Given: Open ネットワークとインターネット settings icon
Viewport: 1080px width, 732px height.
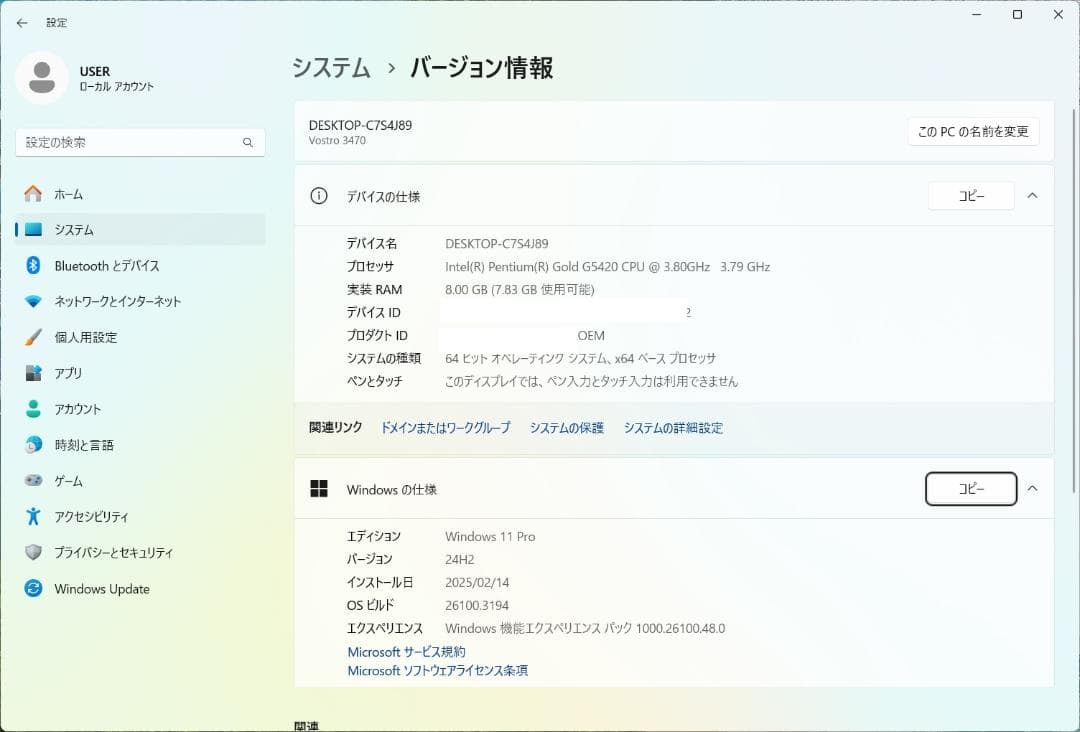Looking at the screenshot, I should click(33, 301).
